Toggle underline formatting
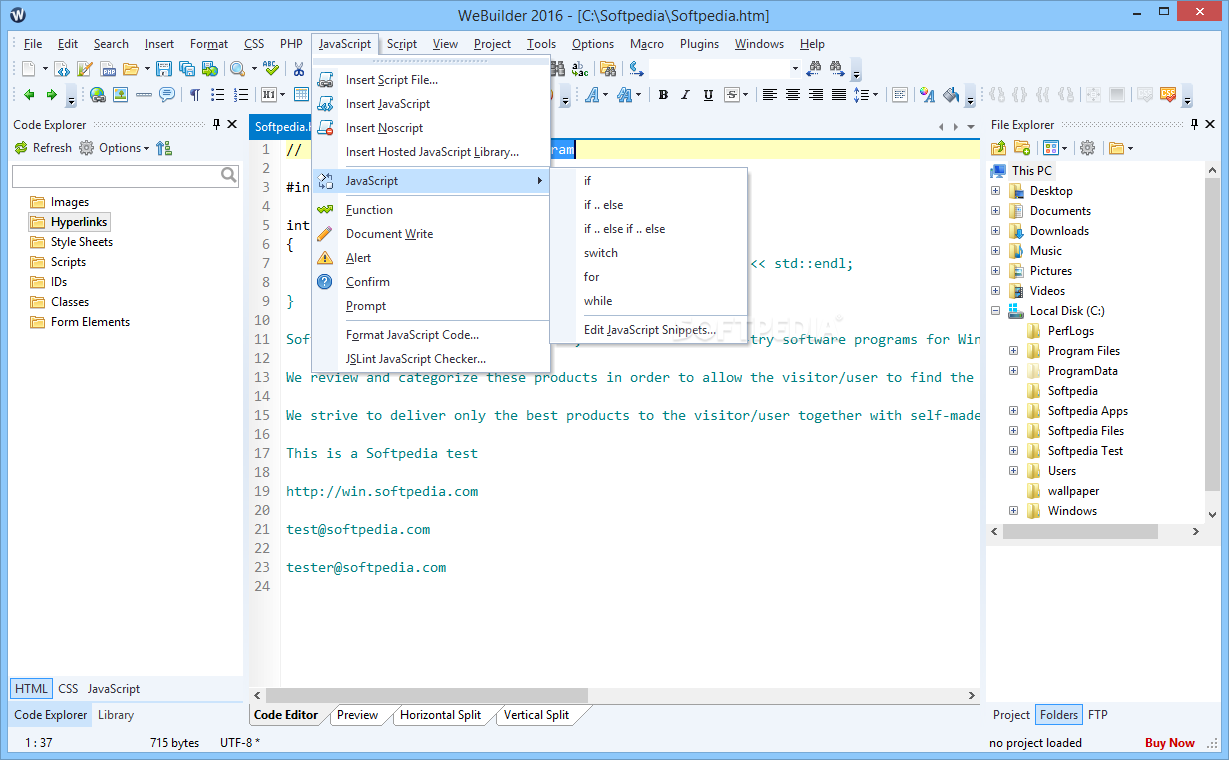This screenshot has height=760, width=1229. [x=708, y=95]
